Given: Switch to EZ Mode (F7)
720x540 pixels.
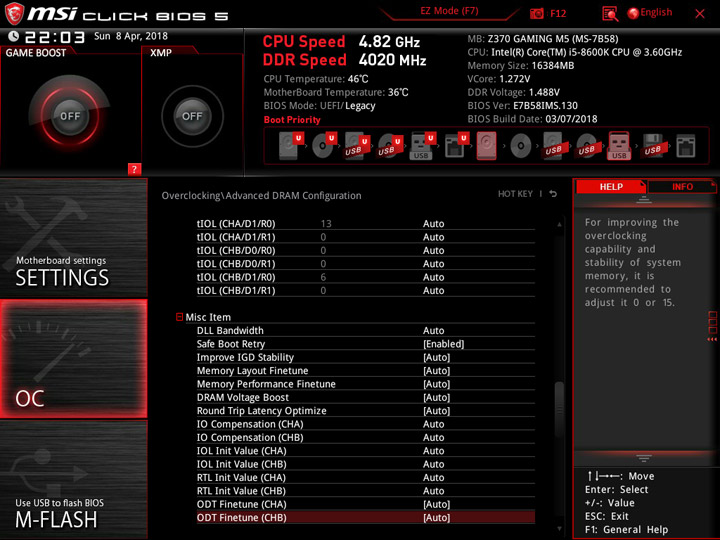Looking at the screenshot, I should pos(449,11).
